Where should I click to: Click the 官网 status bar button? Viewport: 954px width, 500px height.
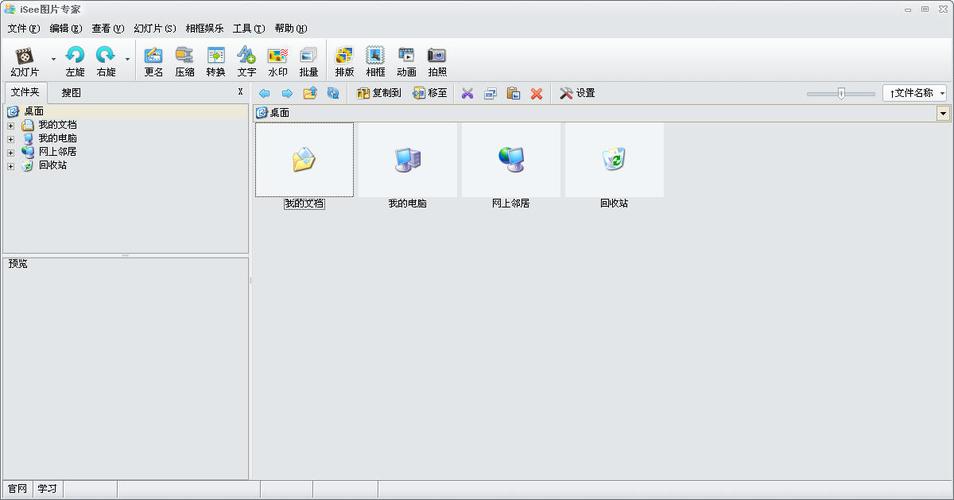(18, 488)
